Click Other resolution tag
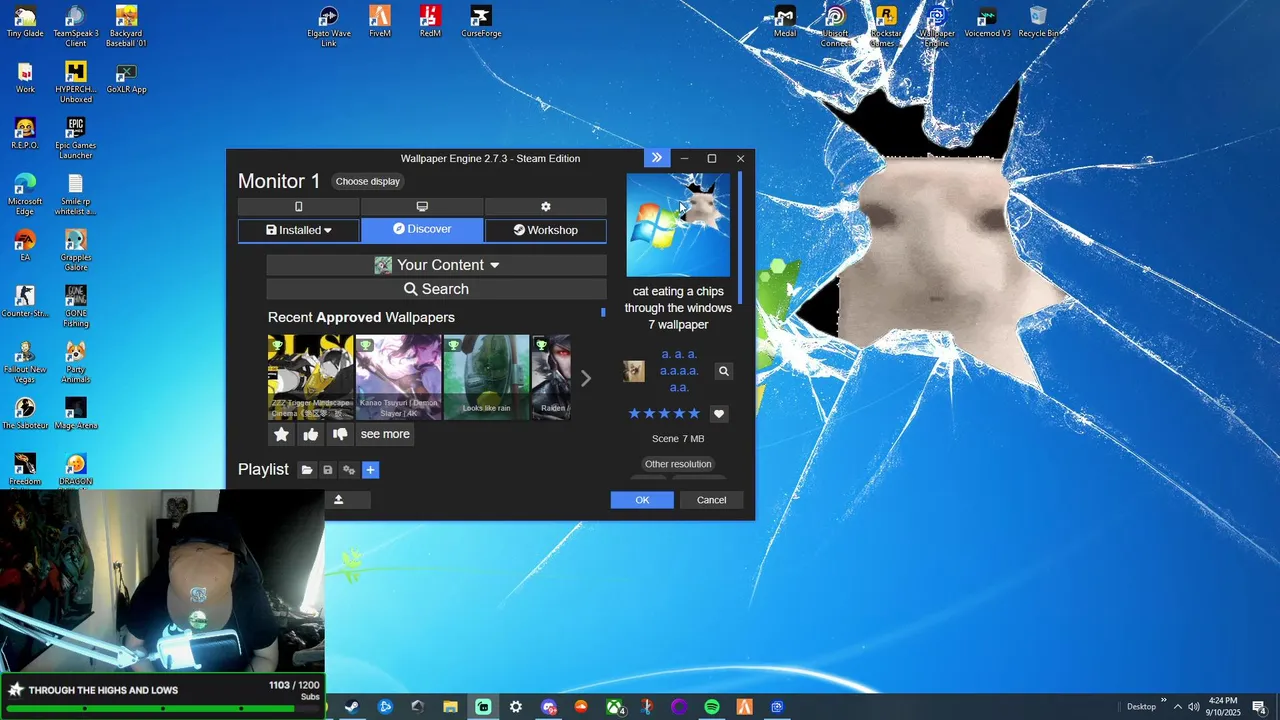1280x720 pixels. click(x=678, y=464)
